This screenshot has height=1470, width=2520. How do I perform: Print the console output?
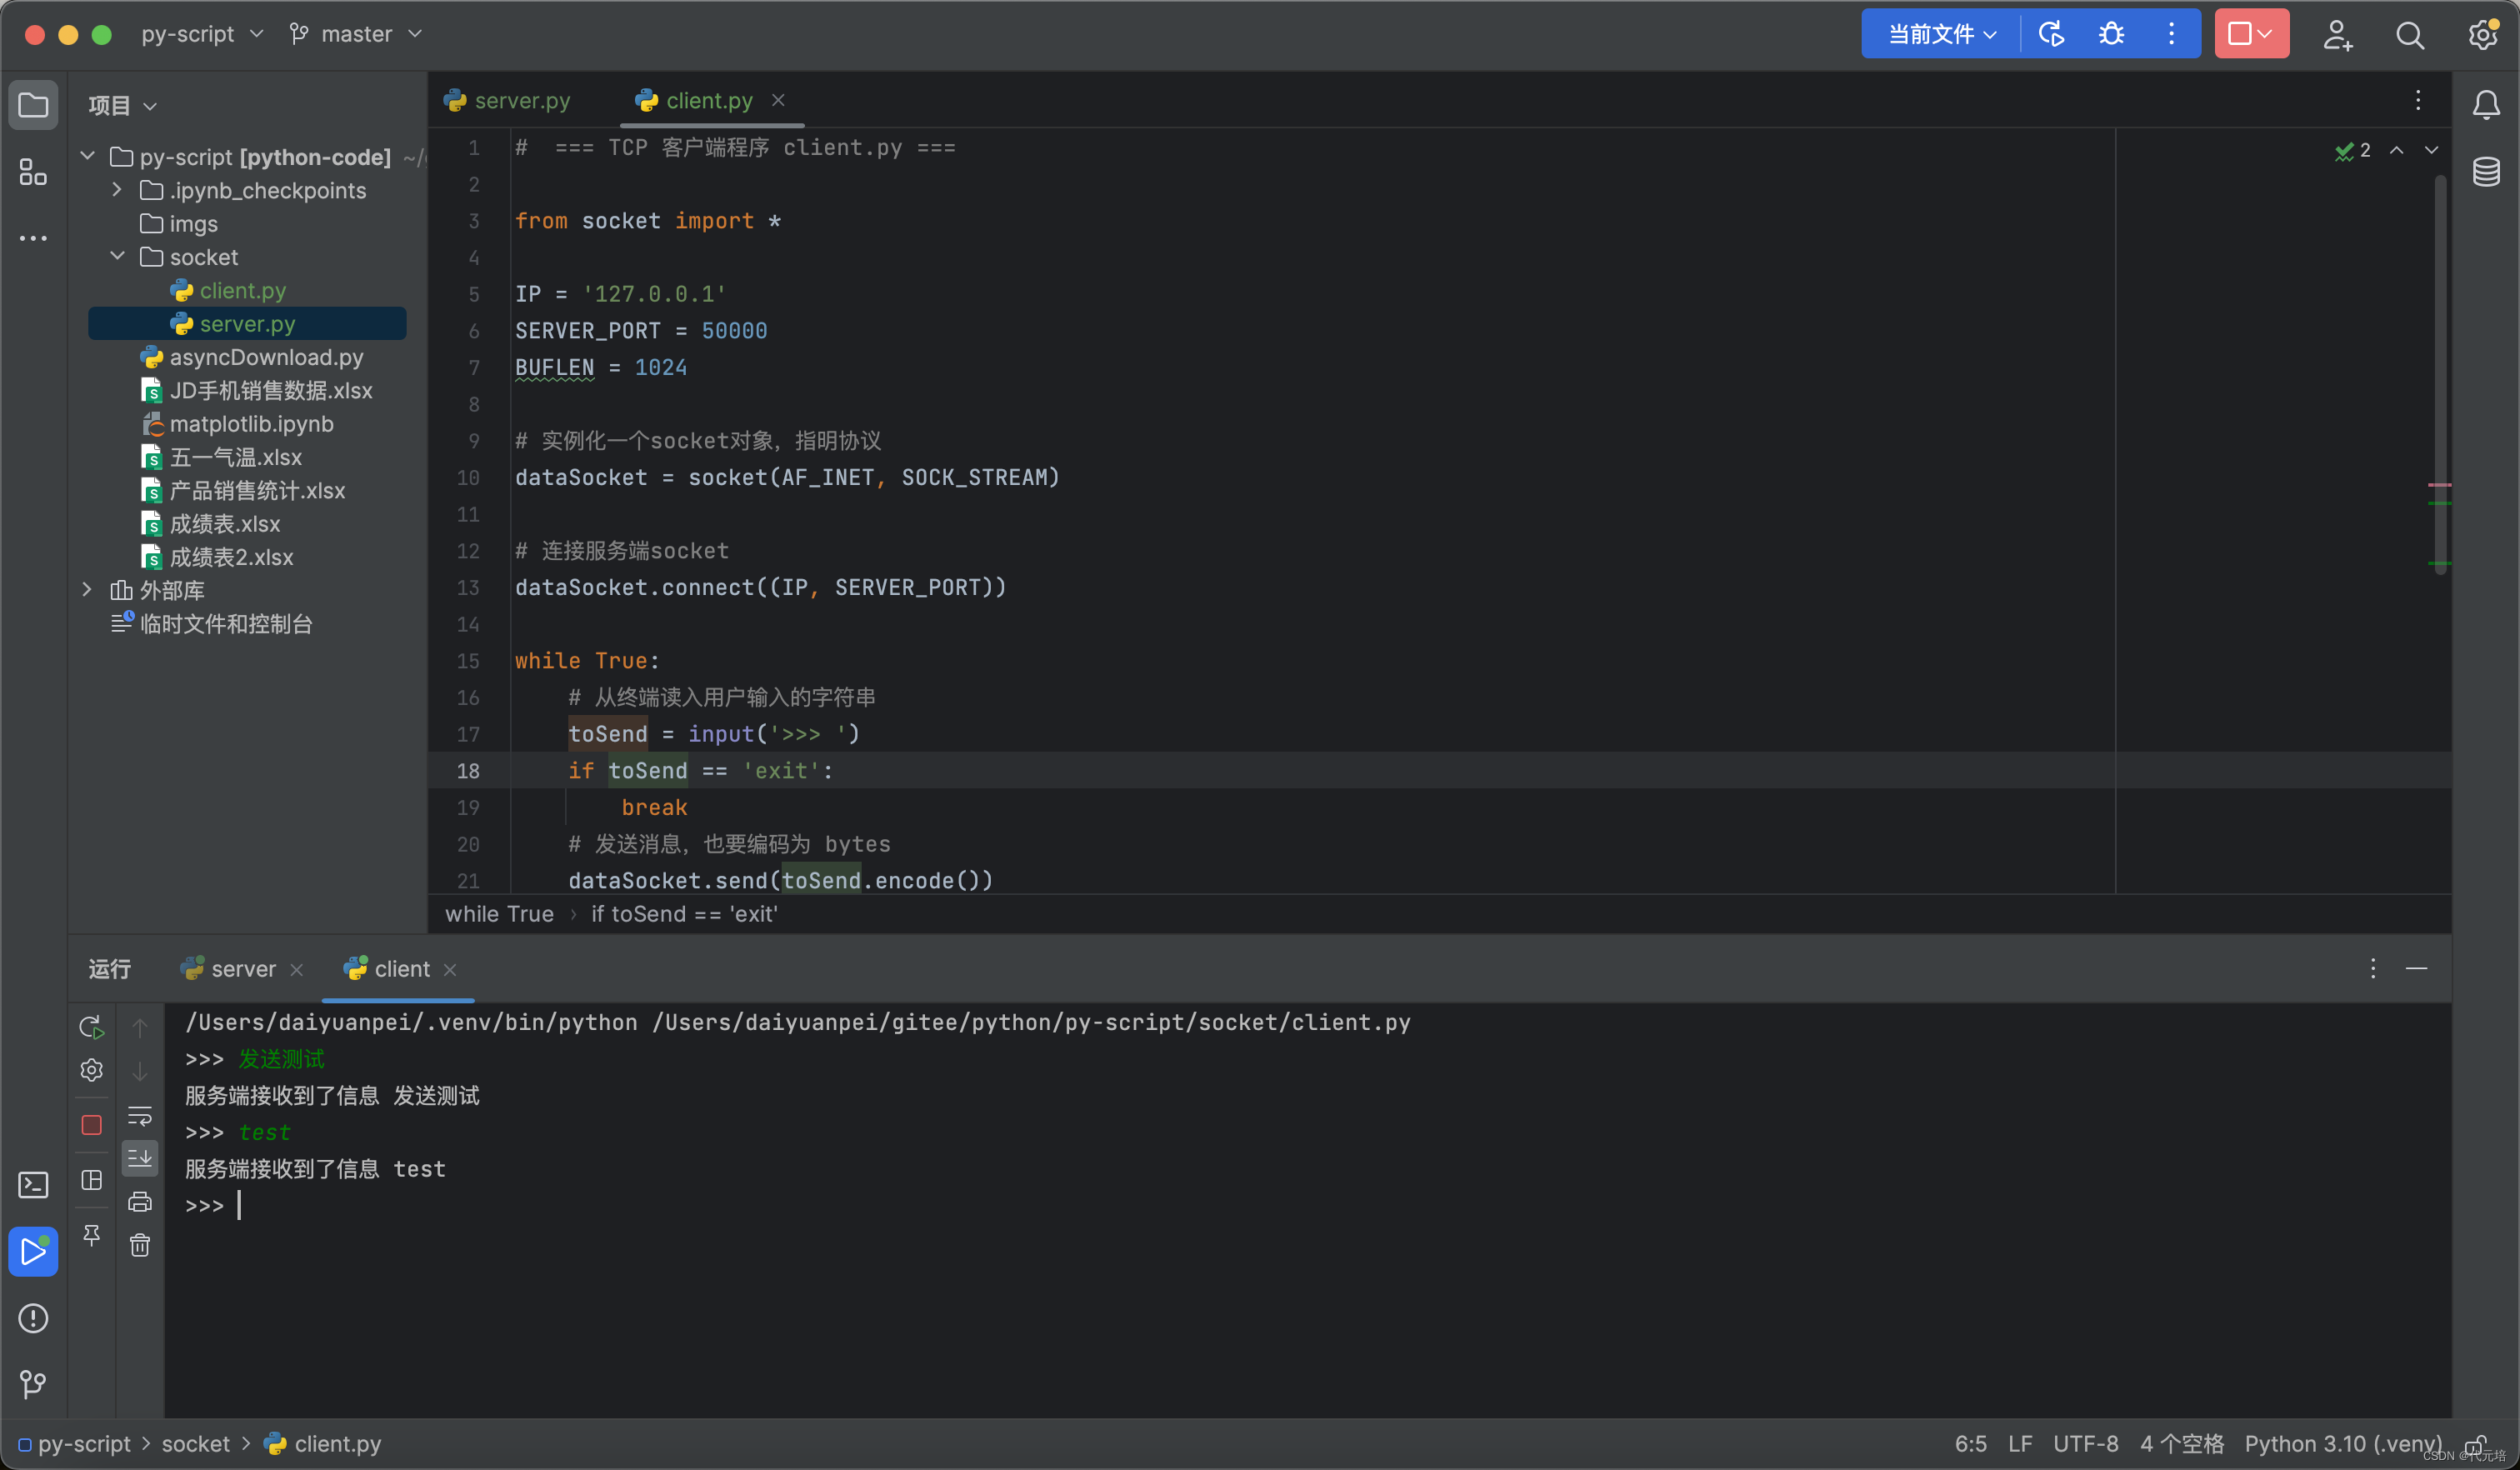pyautogui.click(x=140, y=1201)
